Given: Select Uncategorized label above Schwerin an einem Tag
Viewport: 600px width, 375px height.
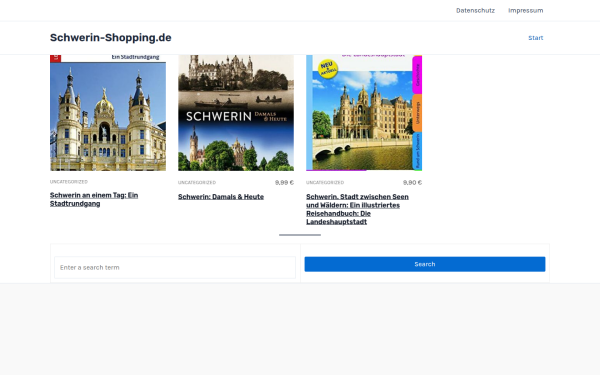Looking at the screenshot, I should point(69,182).
